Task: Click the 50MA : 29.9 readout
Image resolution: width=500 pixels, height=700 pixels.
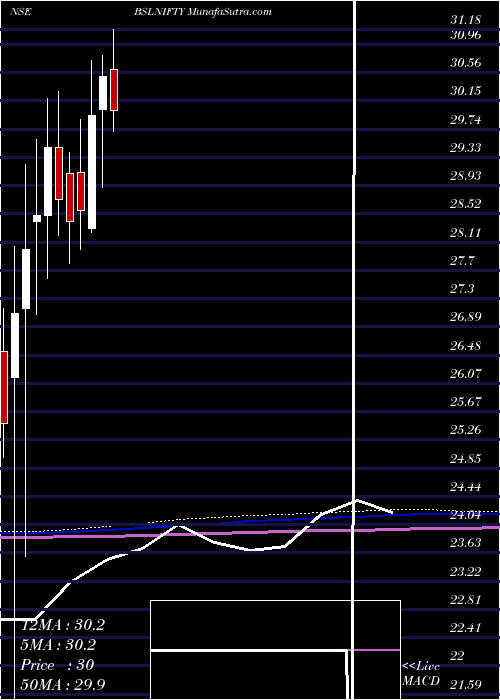Action: click(63, 685)
